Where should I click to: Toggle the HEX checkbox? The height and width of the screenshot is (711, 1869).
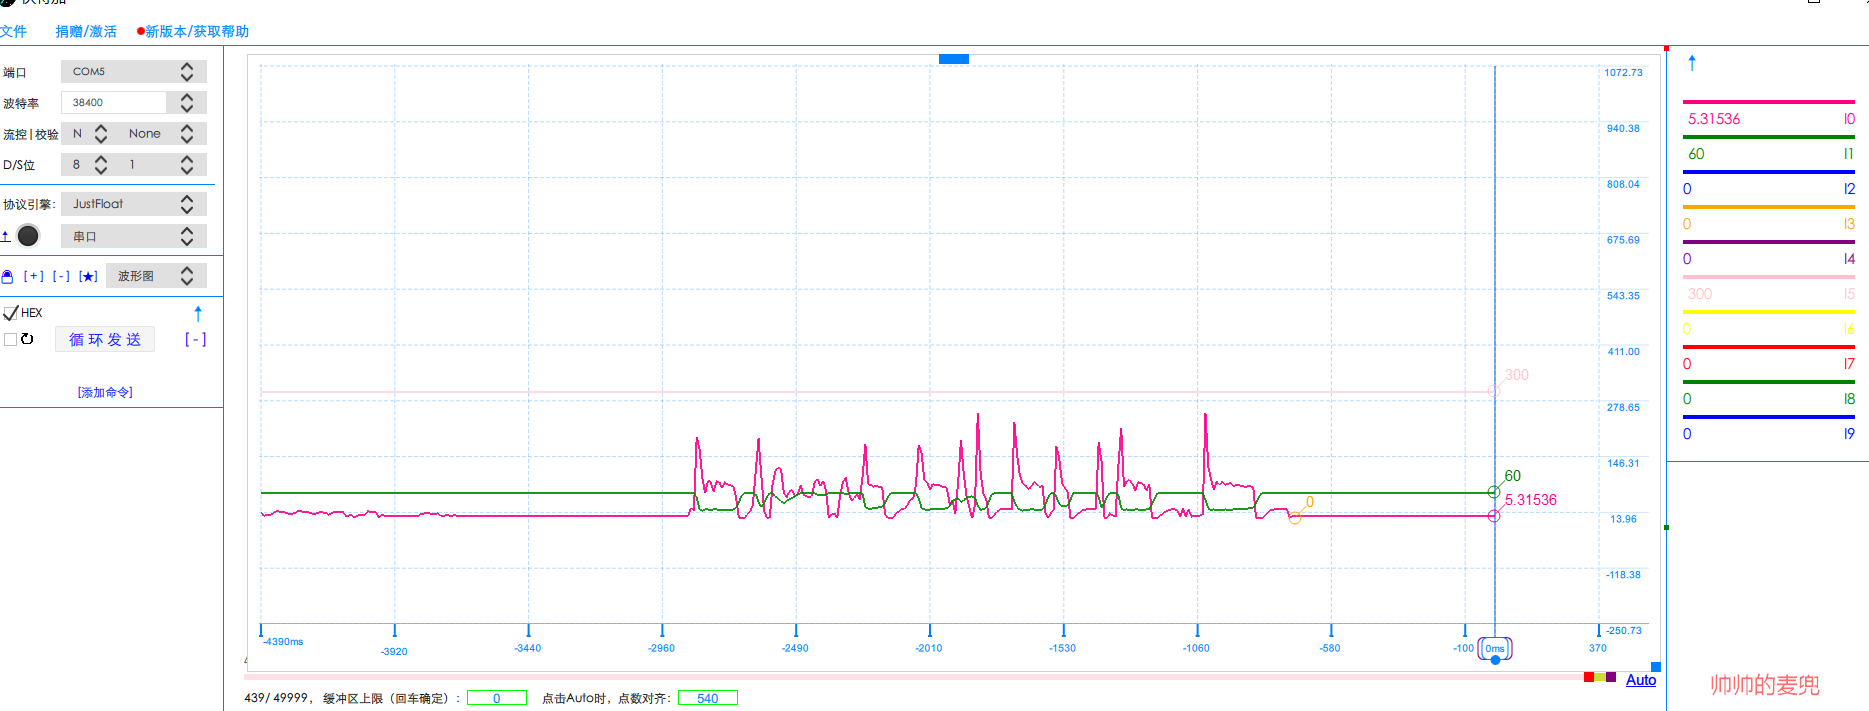pos(11,313)
